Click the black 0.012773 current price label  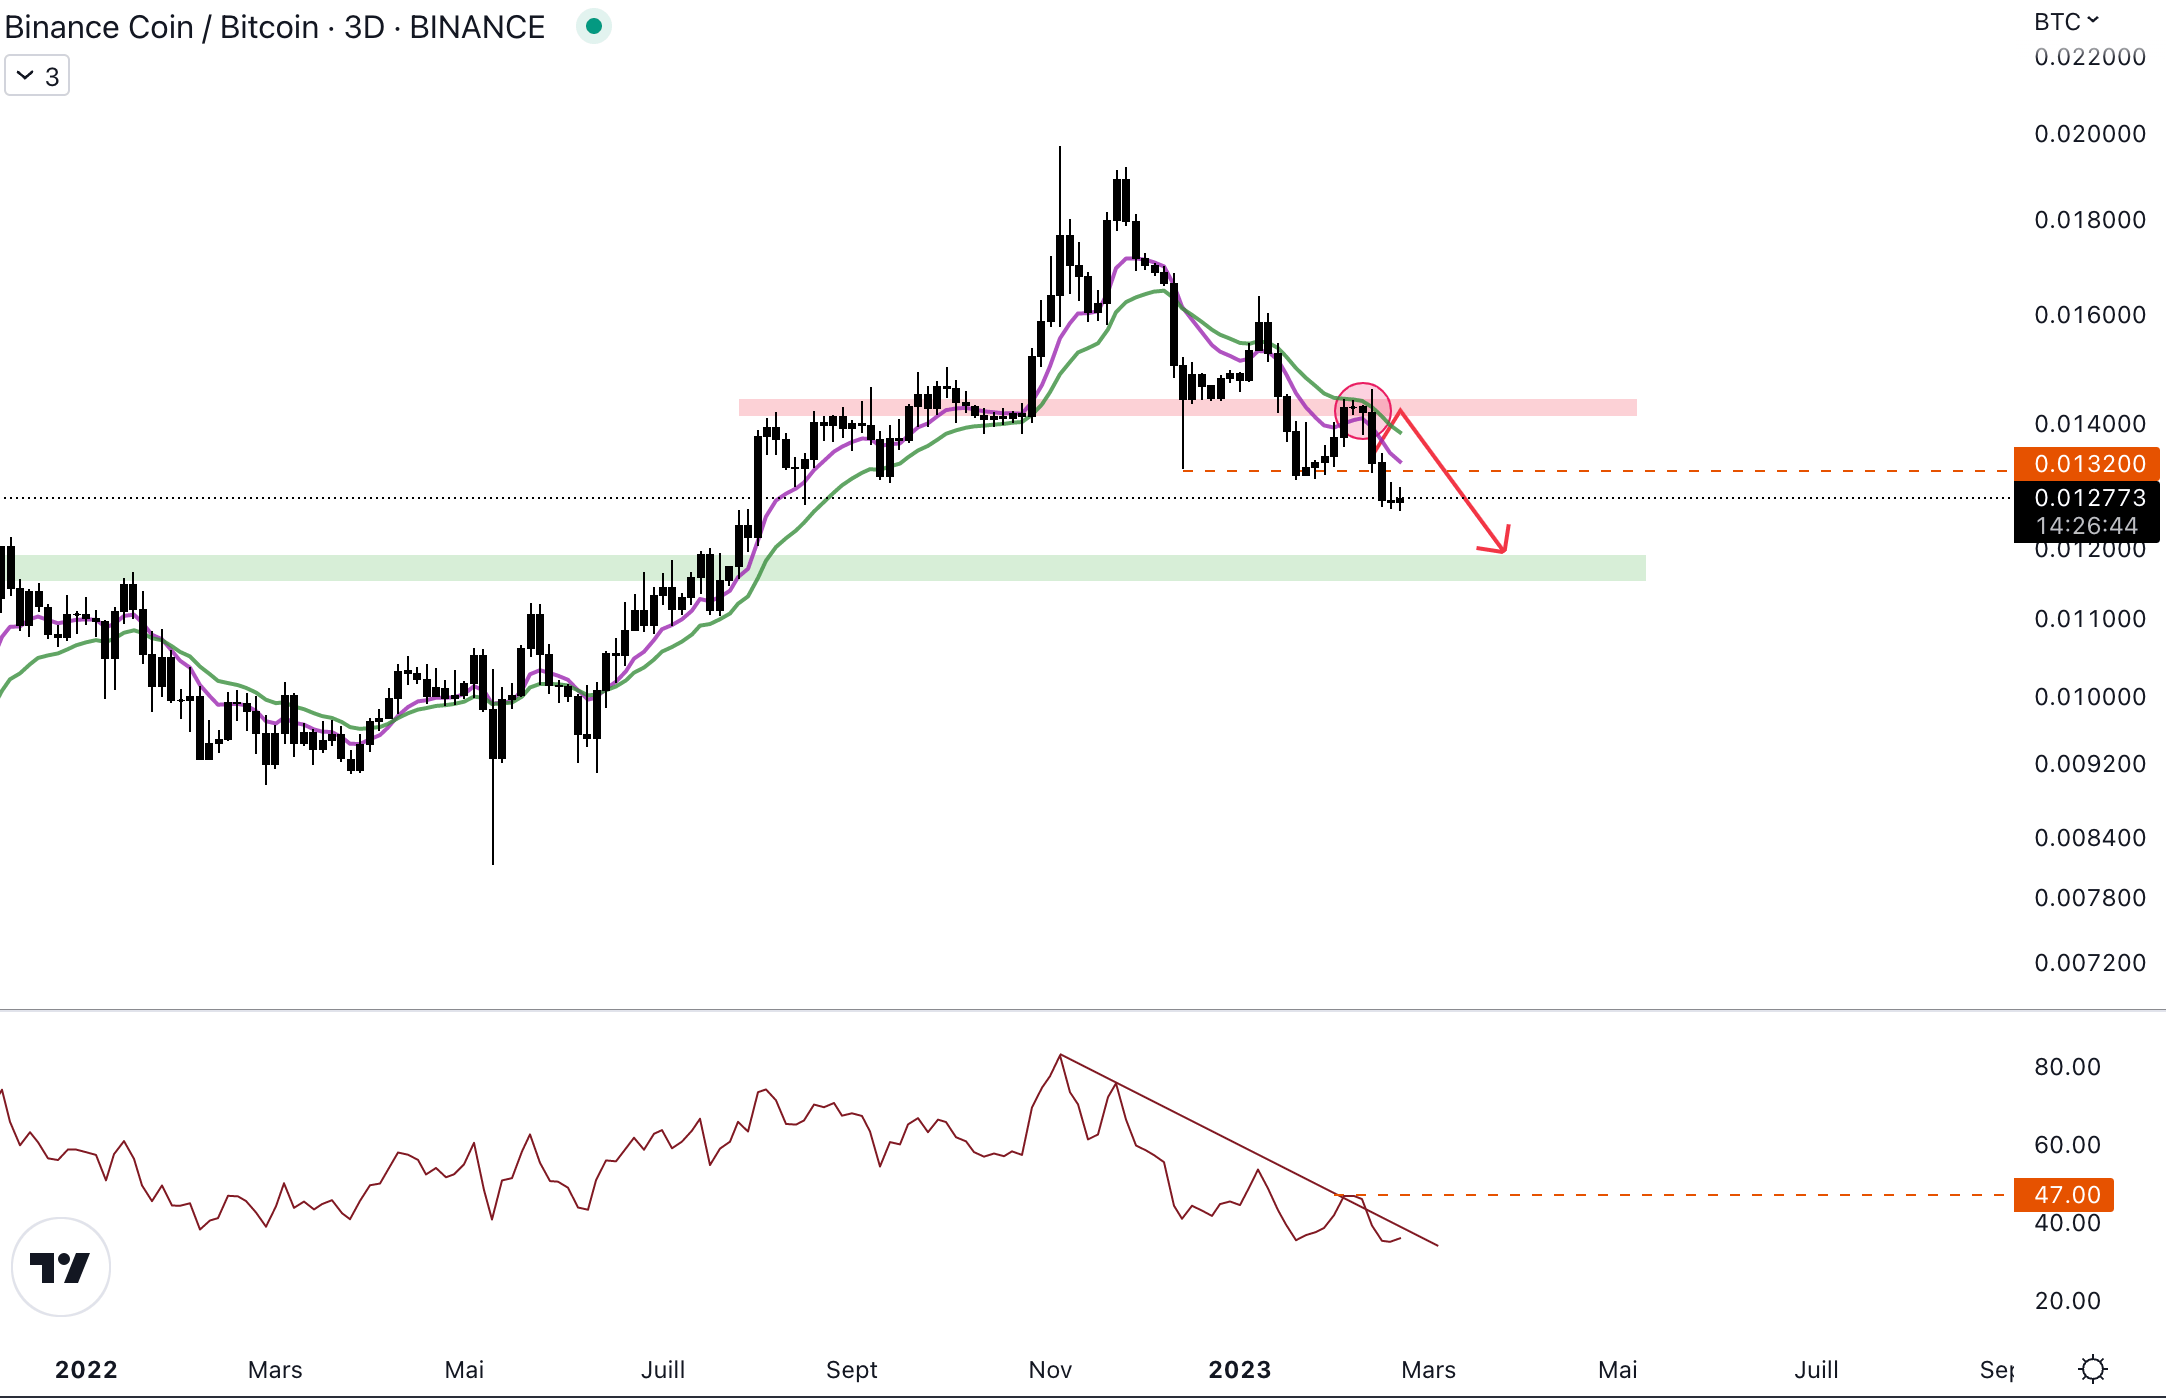coord(2088,498)
